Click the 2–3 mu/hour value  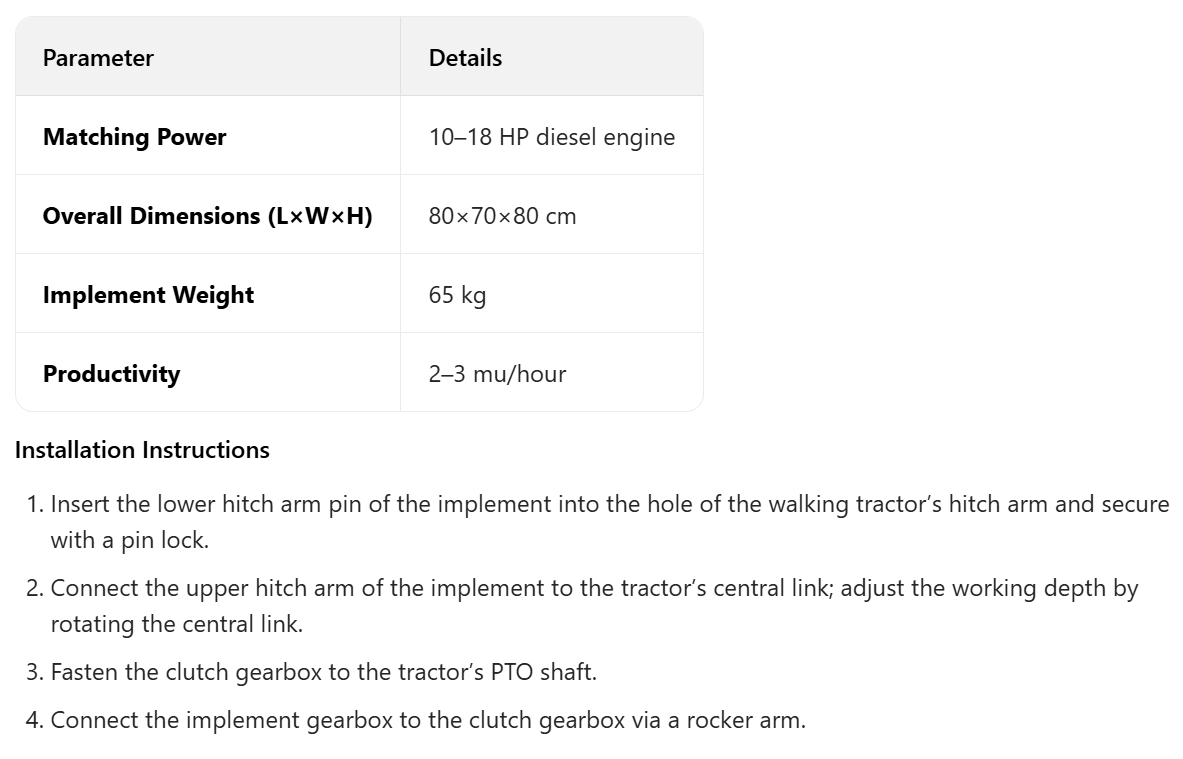[x=497, y=374]
